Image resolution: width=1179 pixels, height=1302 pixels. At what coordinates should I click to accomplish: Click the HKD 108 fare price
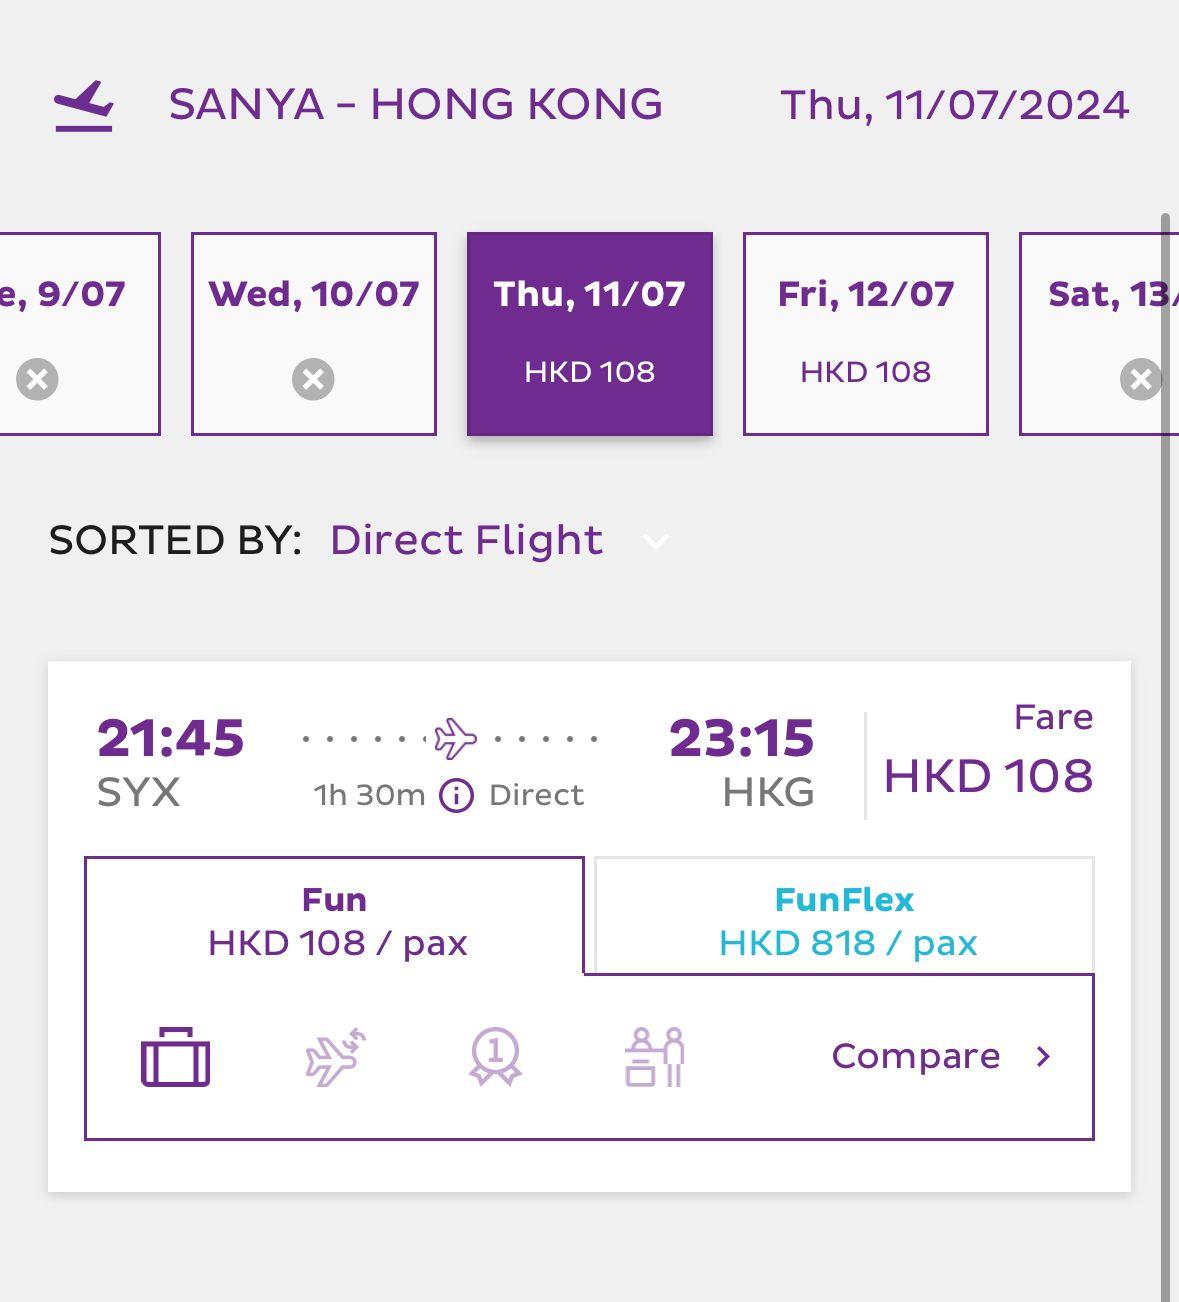tap(988, 777)
